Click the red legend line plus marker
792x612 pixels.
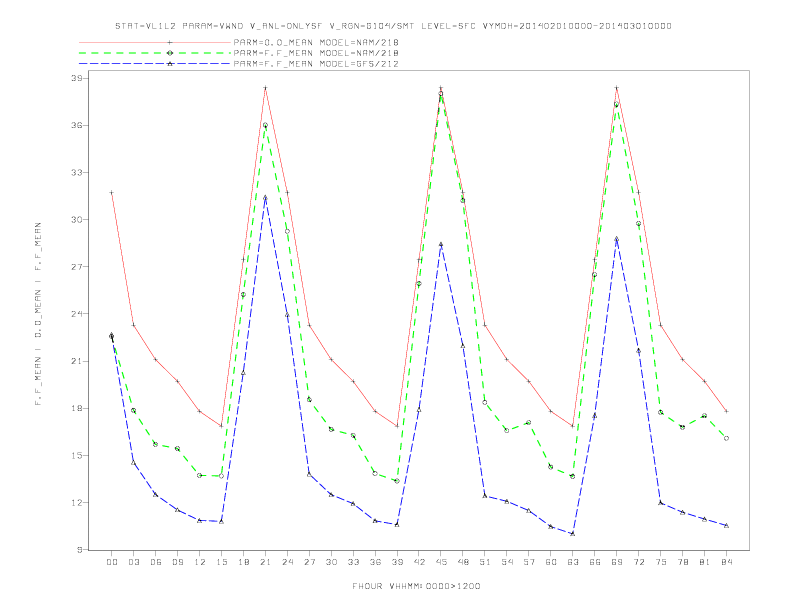pos(170,42)
